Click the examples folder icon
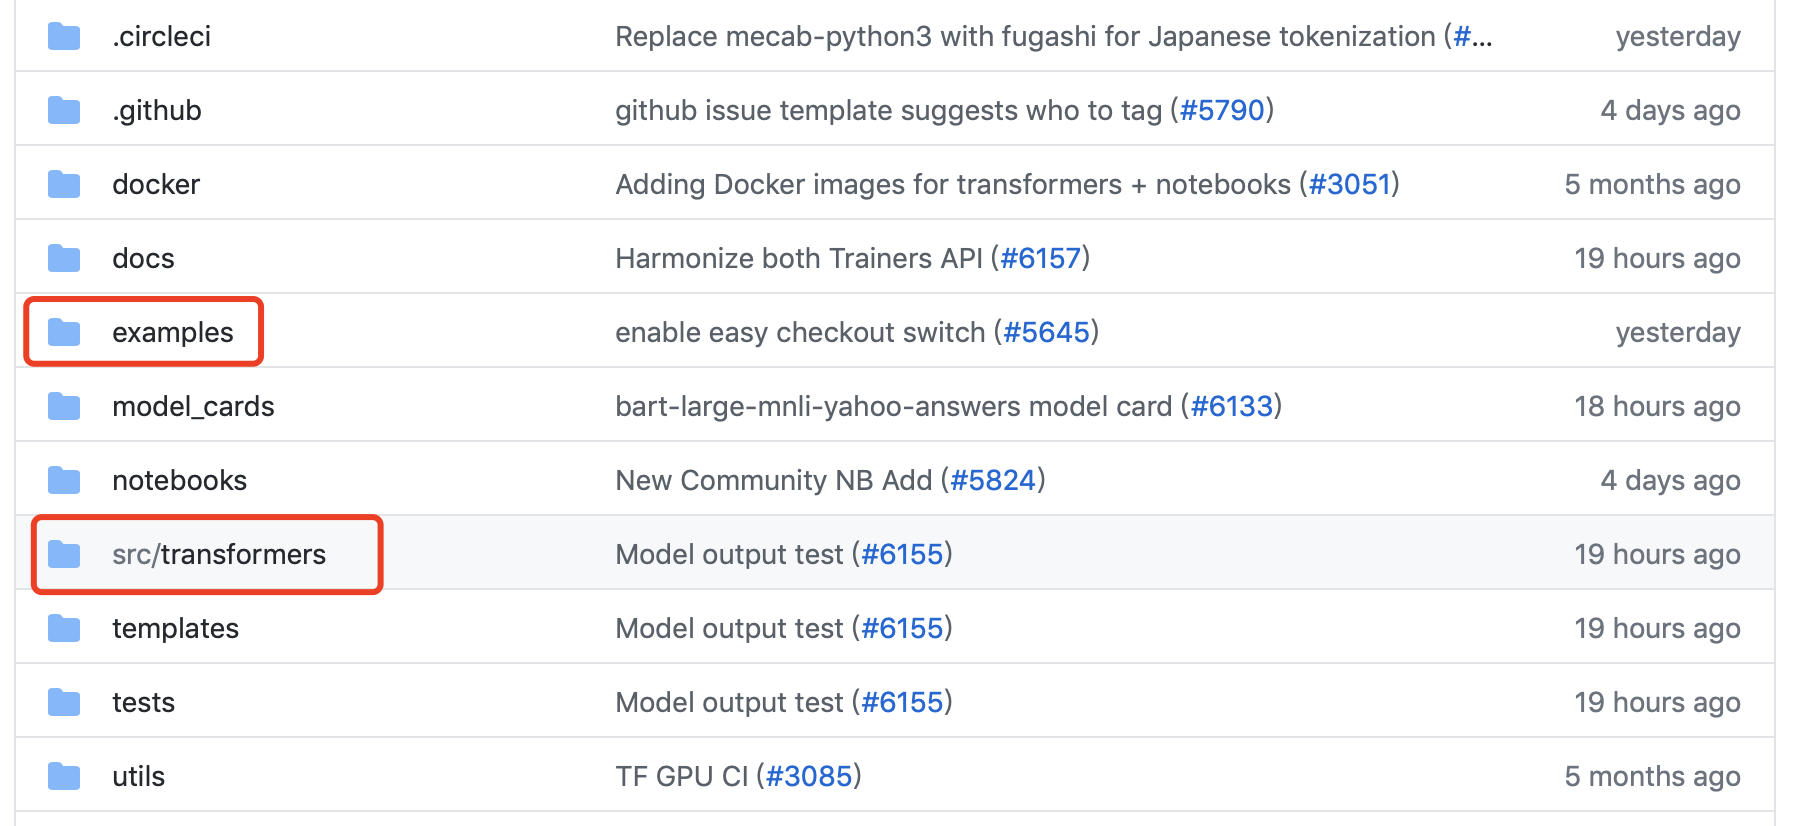 pyautogui.click(x=64, y=333)
